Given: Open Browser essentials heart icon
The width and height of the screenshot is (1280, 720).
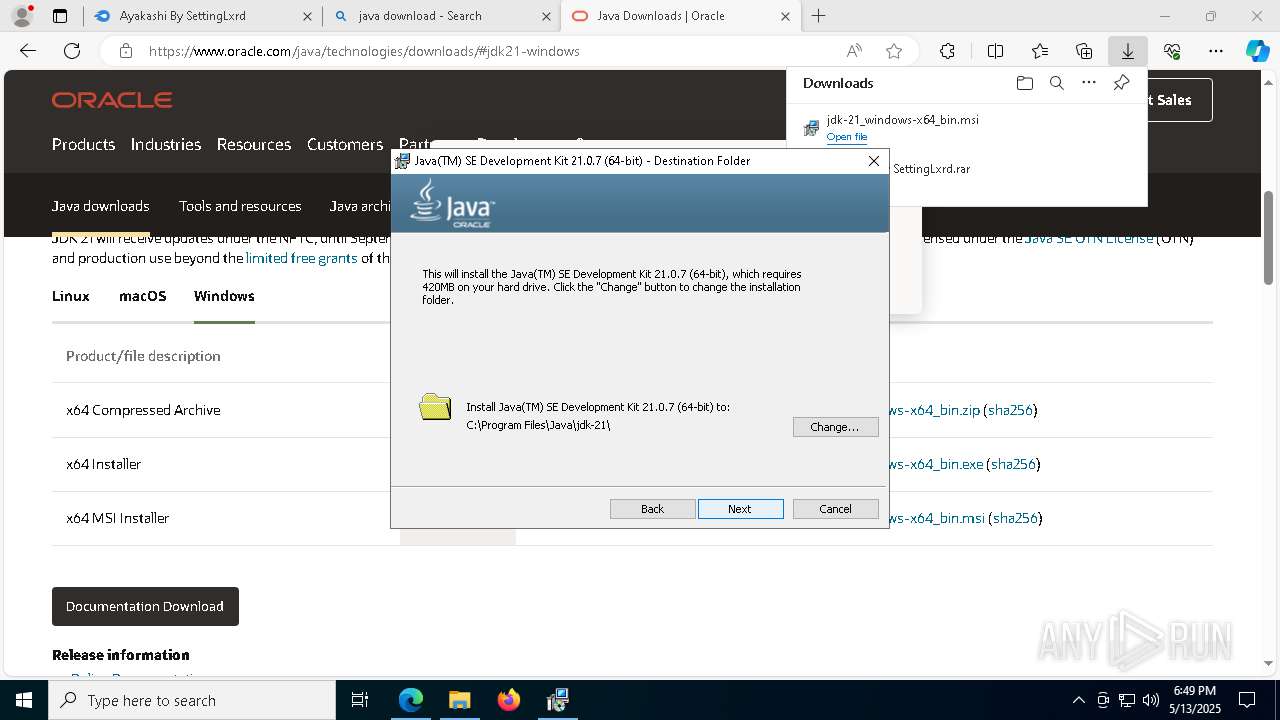Looking at the screenshot, I should tap(1172, 51).
